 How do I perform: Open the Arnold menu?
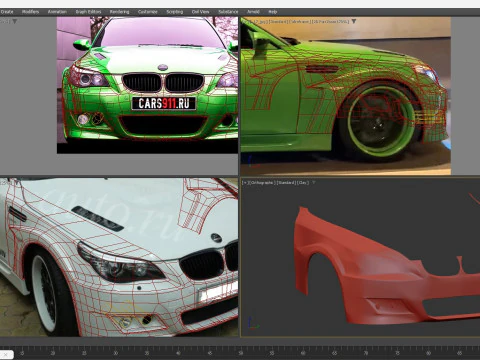click(x=253, y=12)
